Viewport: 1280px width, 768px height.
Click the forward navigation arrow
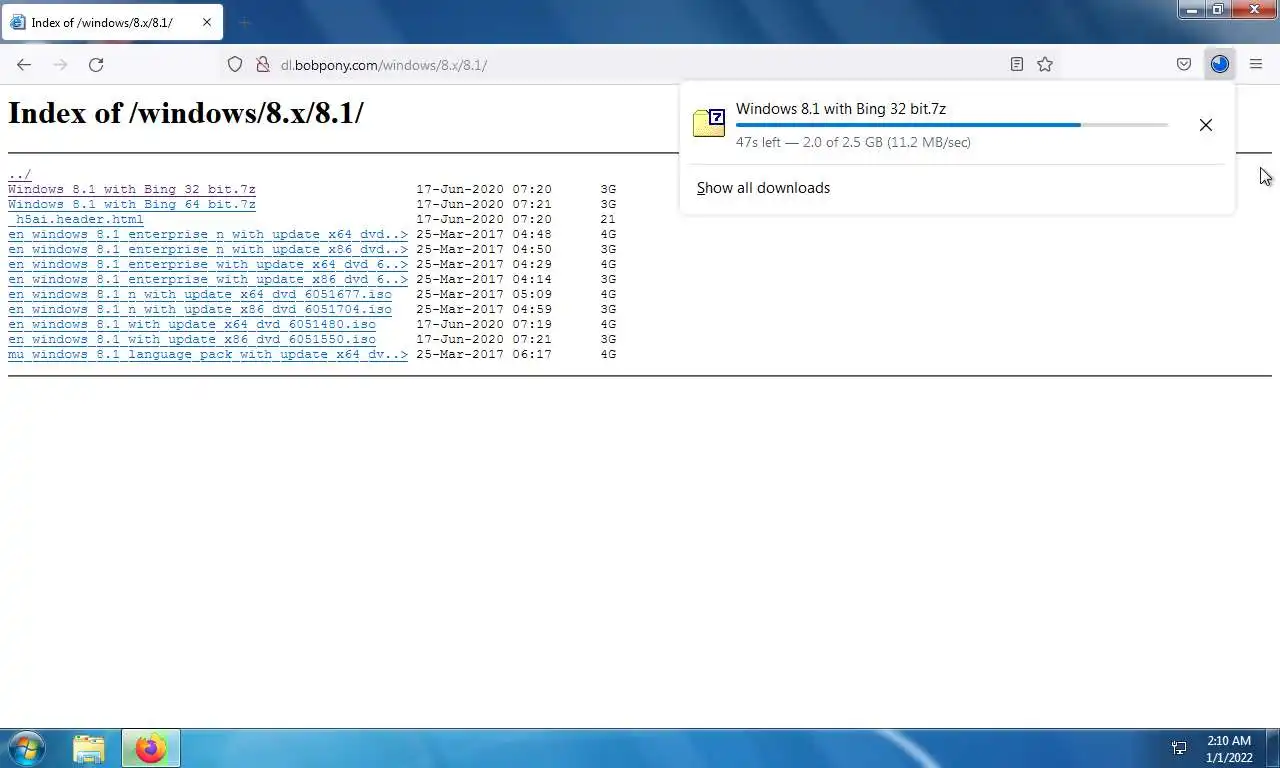pyautogui.click(x=60, y=64)
